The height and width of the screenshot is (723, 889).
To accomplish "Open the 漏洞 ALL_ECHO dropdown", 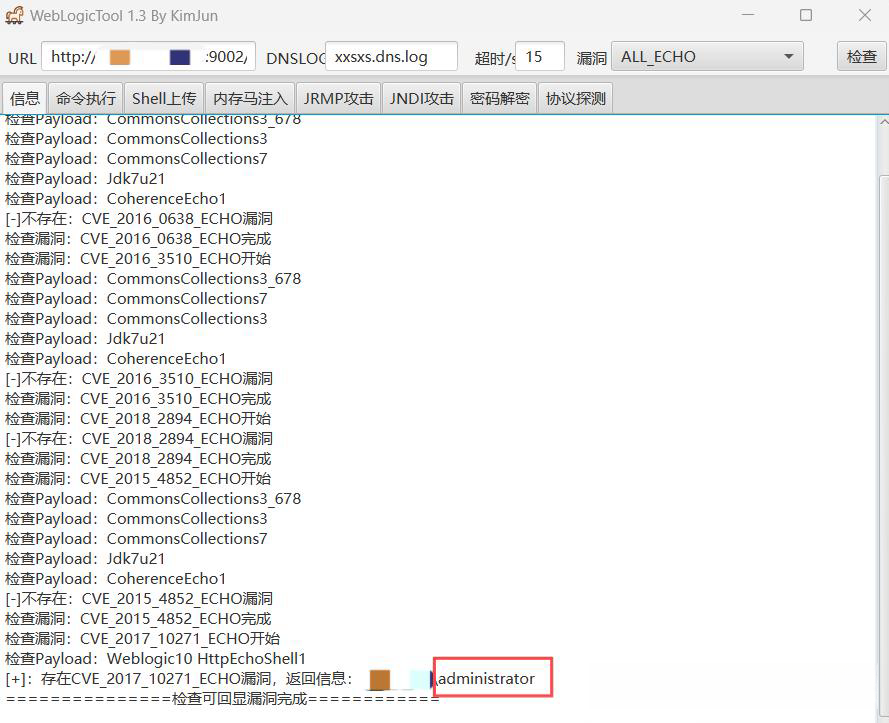I will click(x=707, y=56).
